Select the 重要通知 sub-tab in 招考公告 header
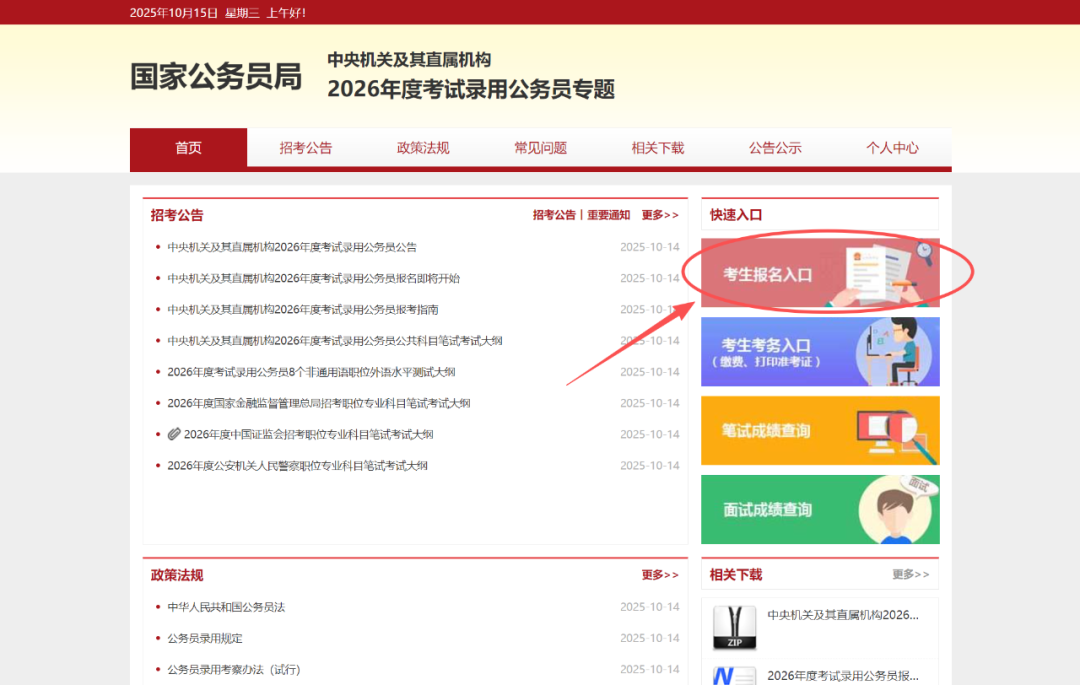1080x685 pixels. 608,215
